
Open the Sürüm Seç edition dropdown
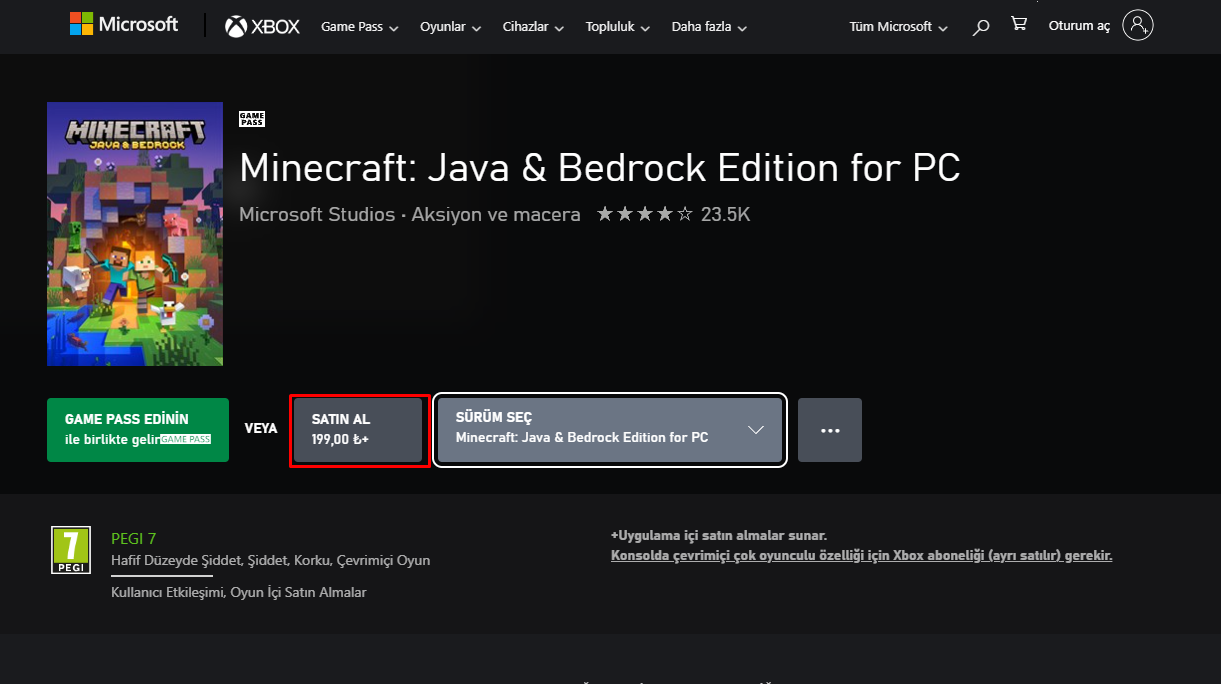(x=611, y=430)
